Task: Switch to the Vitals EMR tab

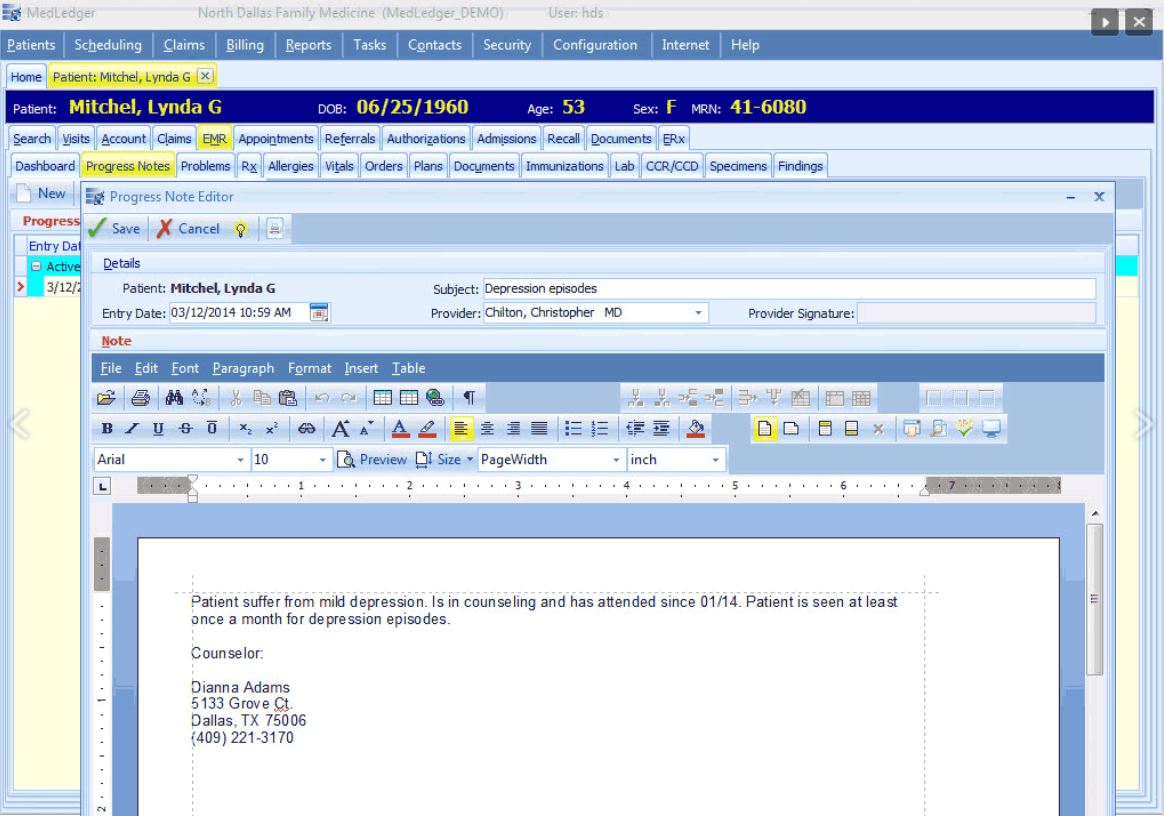Action: pos(339,166)
